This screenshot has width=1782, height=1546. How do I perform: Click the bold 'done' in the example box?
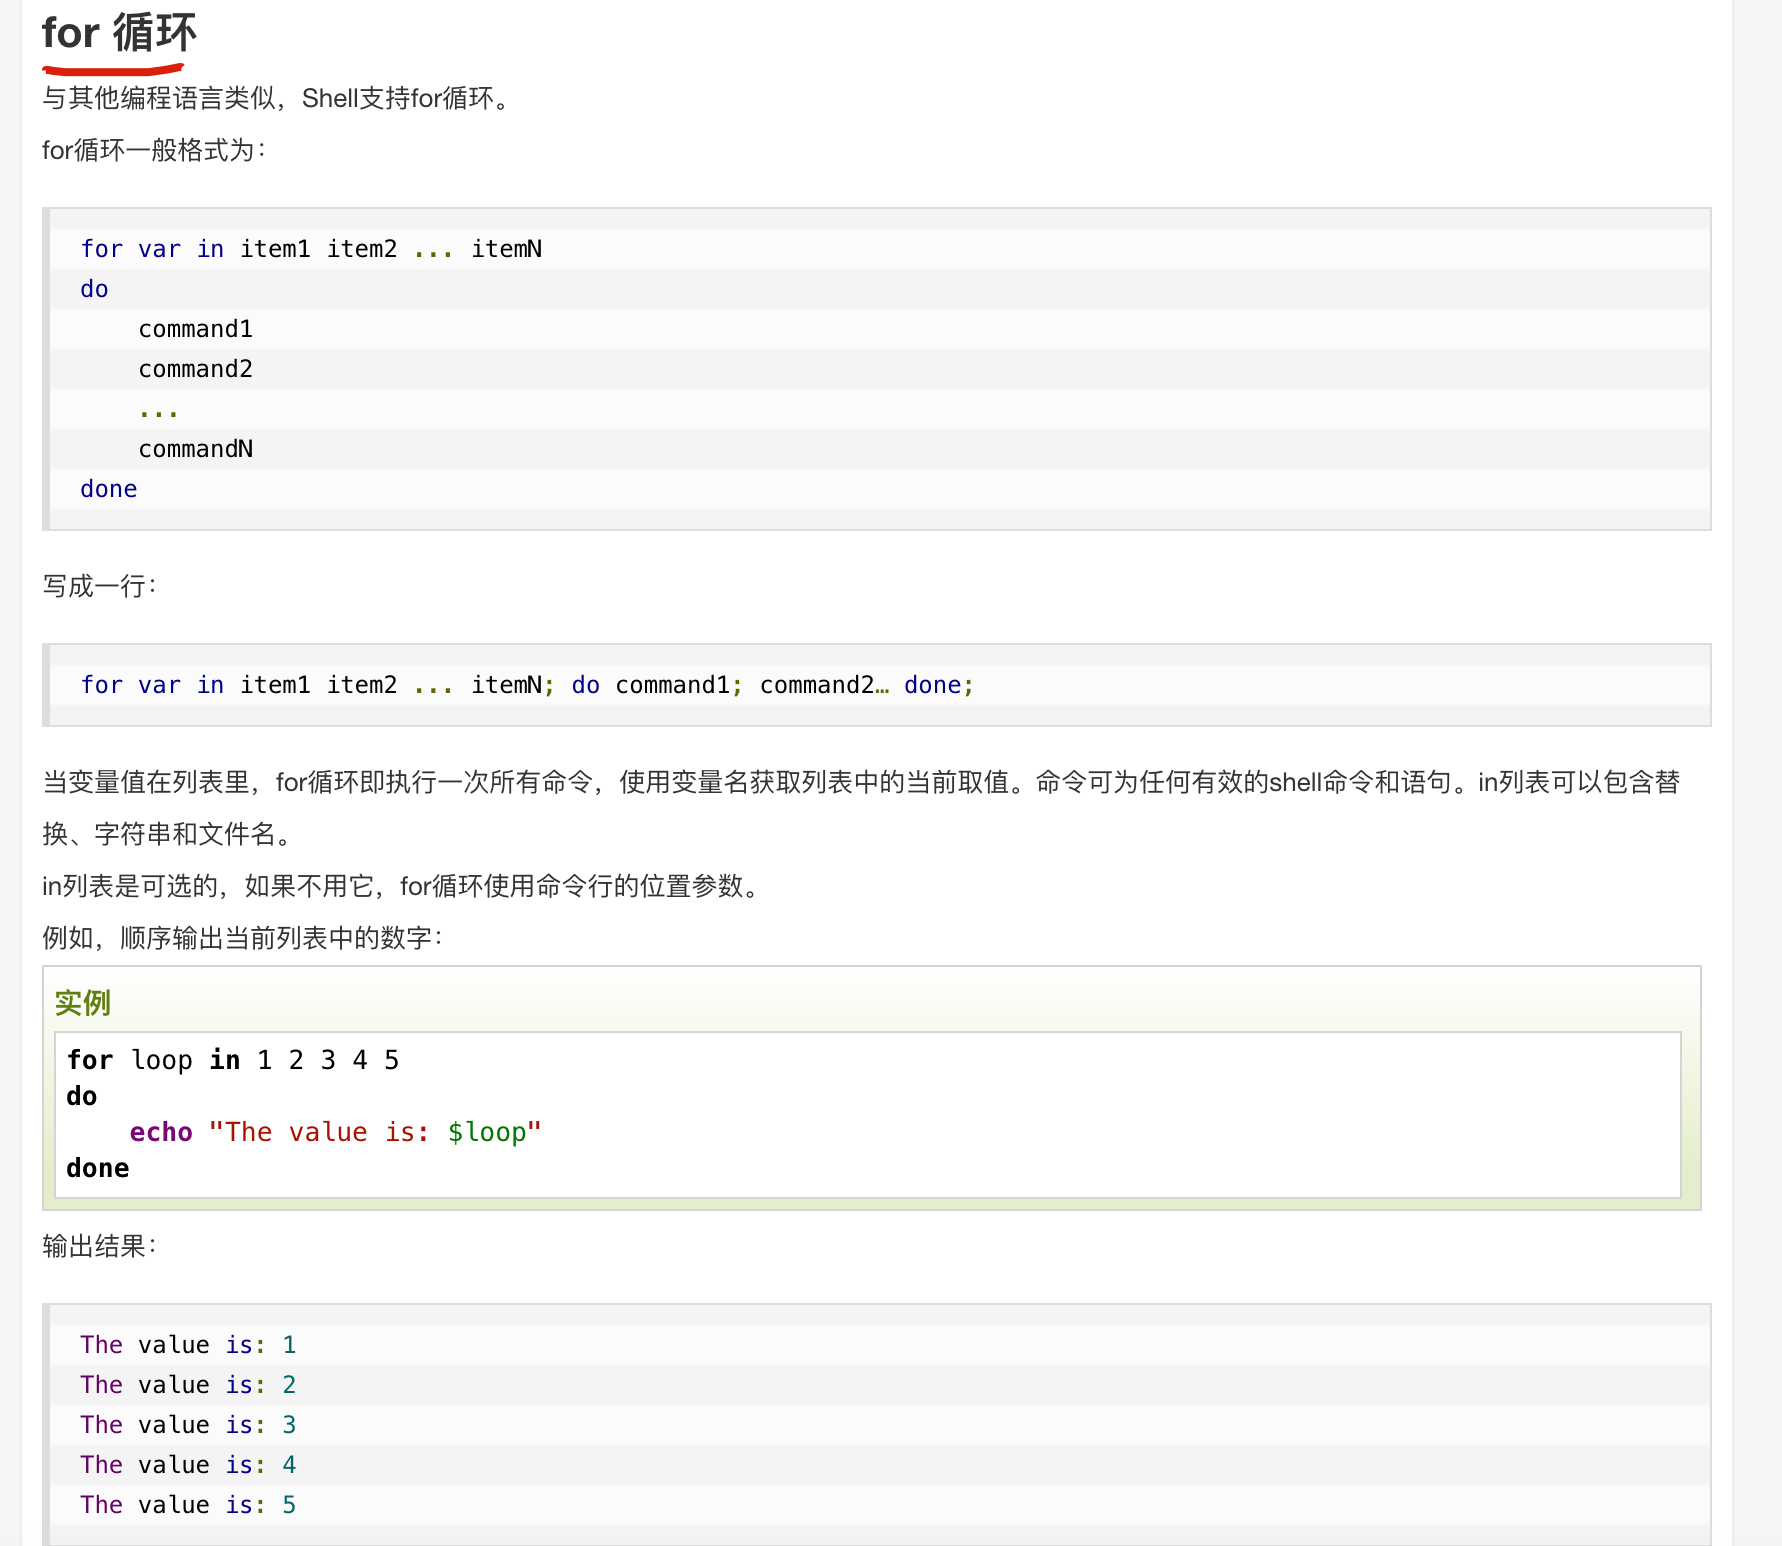point(98,1168)
